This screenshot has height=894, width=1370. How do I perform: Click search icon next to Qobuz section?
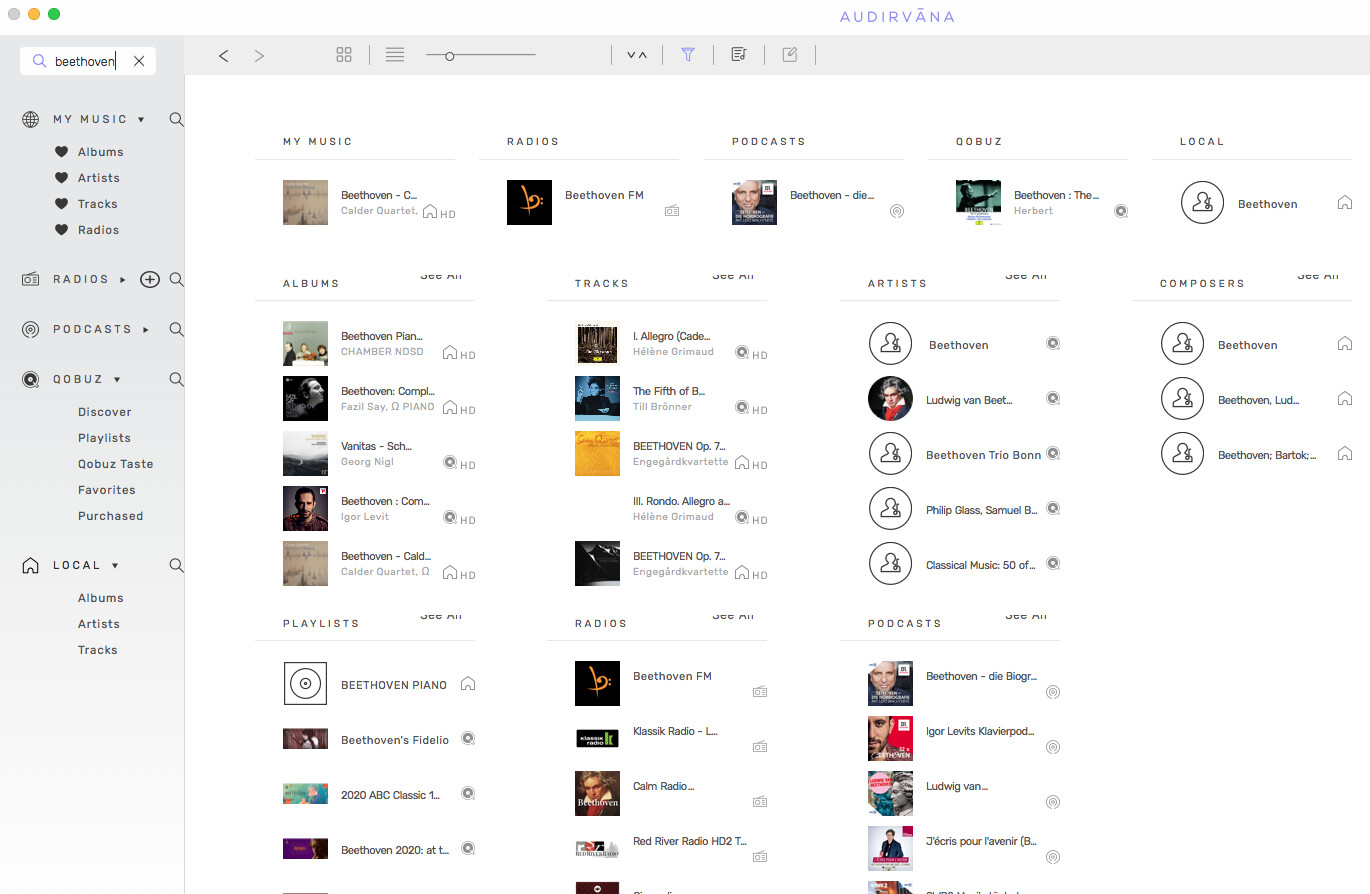[177, 380]
